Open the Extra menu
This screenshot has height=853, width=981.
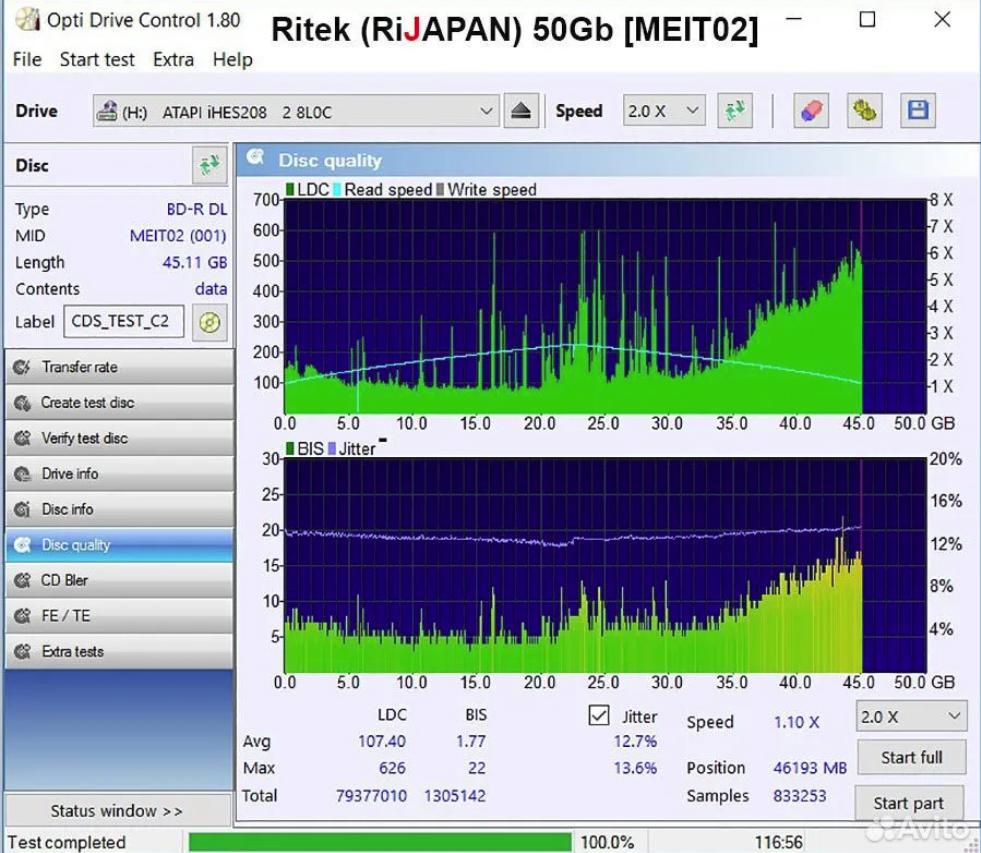pos(173,59)
